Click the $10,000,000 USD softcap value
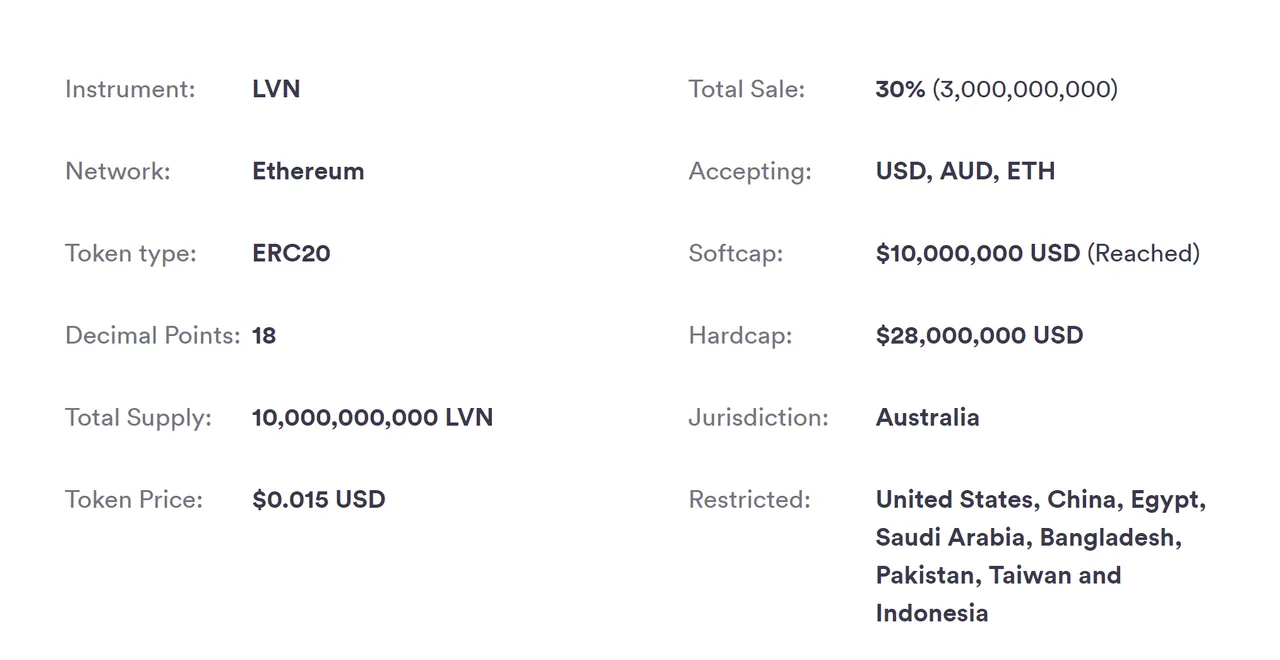 [978, 253]
